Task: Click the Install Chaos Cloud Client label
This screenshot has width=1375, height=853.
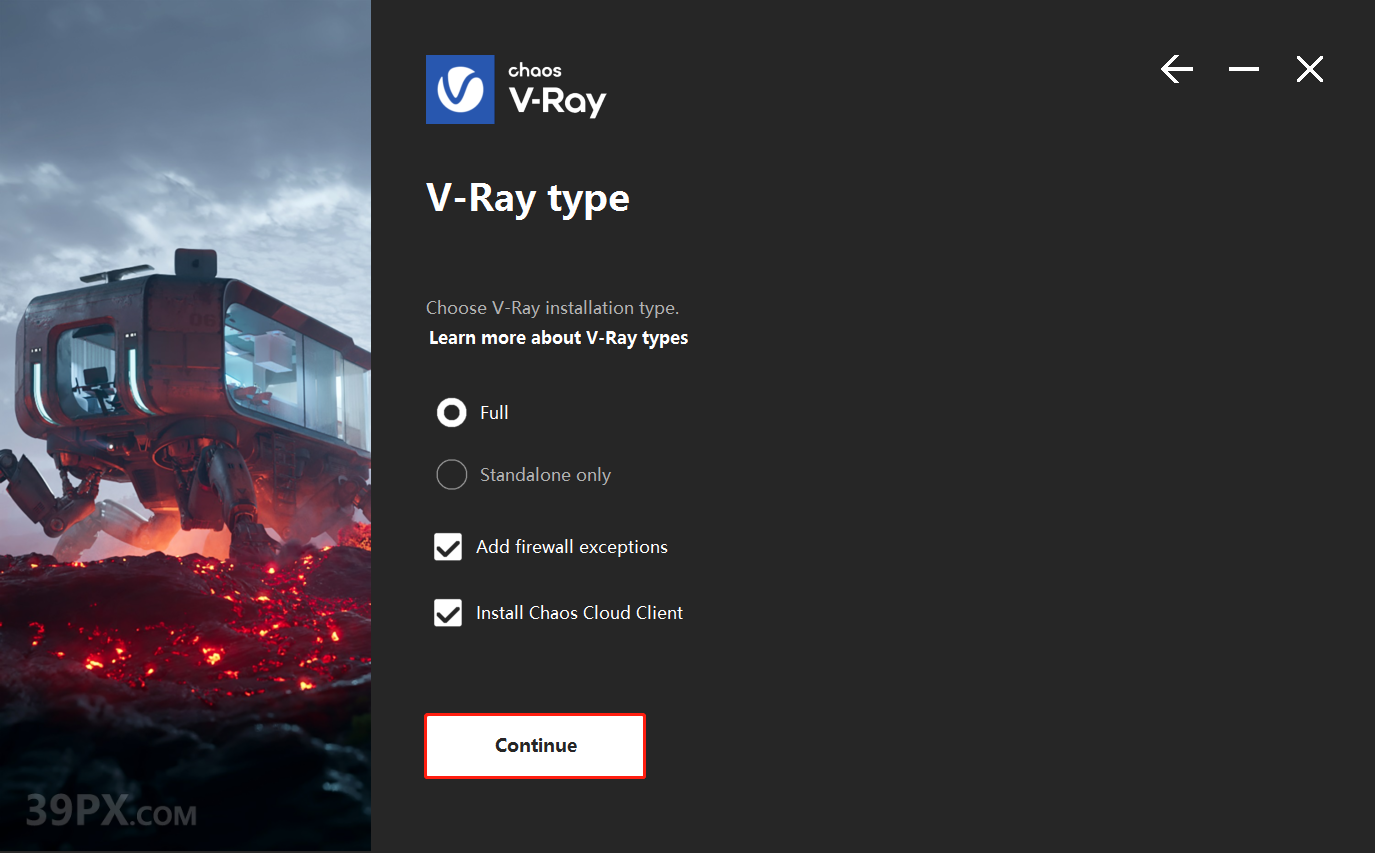Action: (579, 613)
